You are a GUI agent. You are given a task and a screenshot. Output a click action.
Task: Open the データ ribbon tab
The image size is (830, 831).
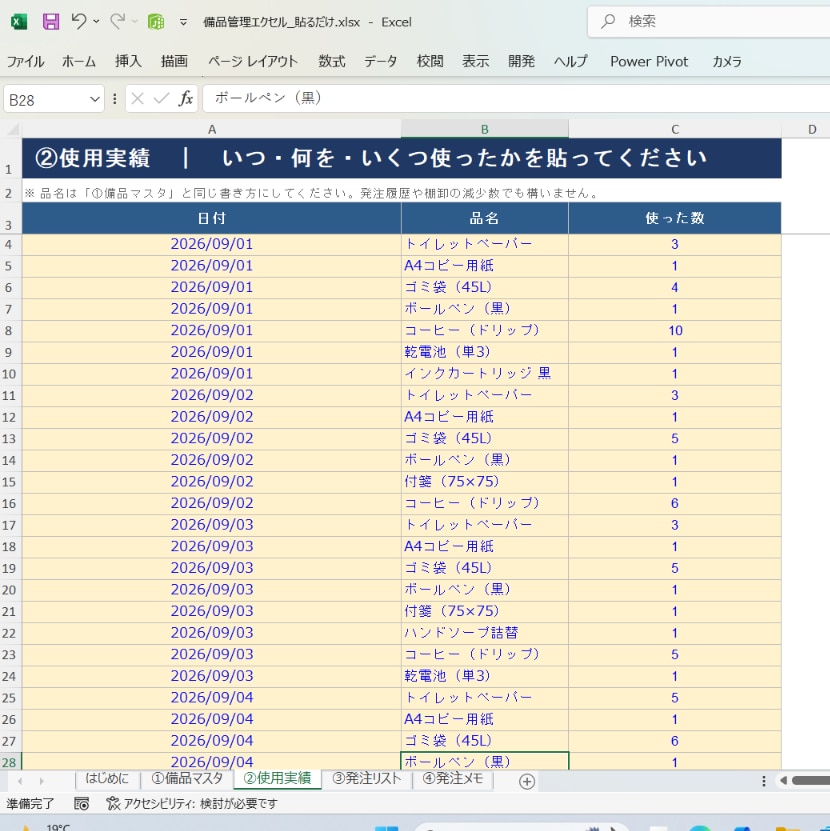coord(380,61)
